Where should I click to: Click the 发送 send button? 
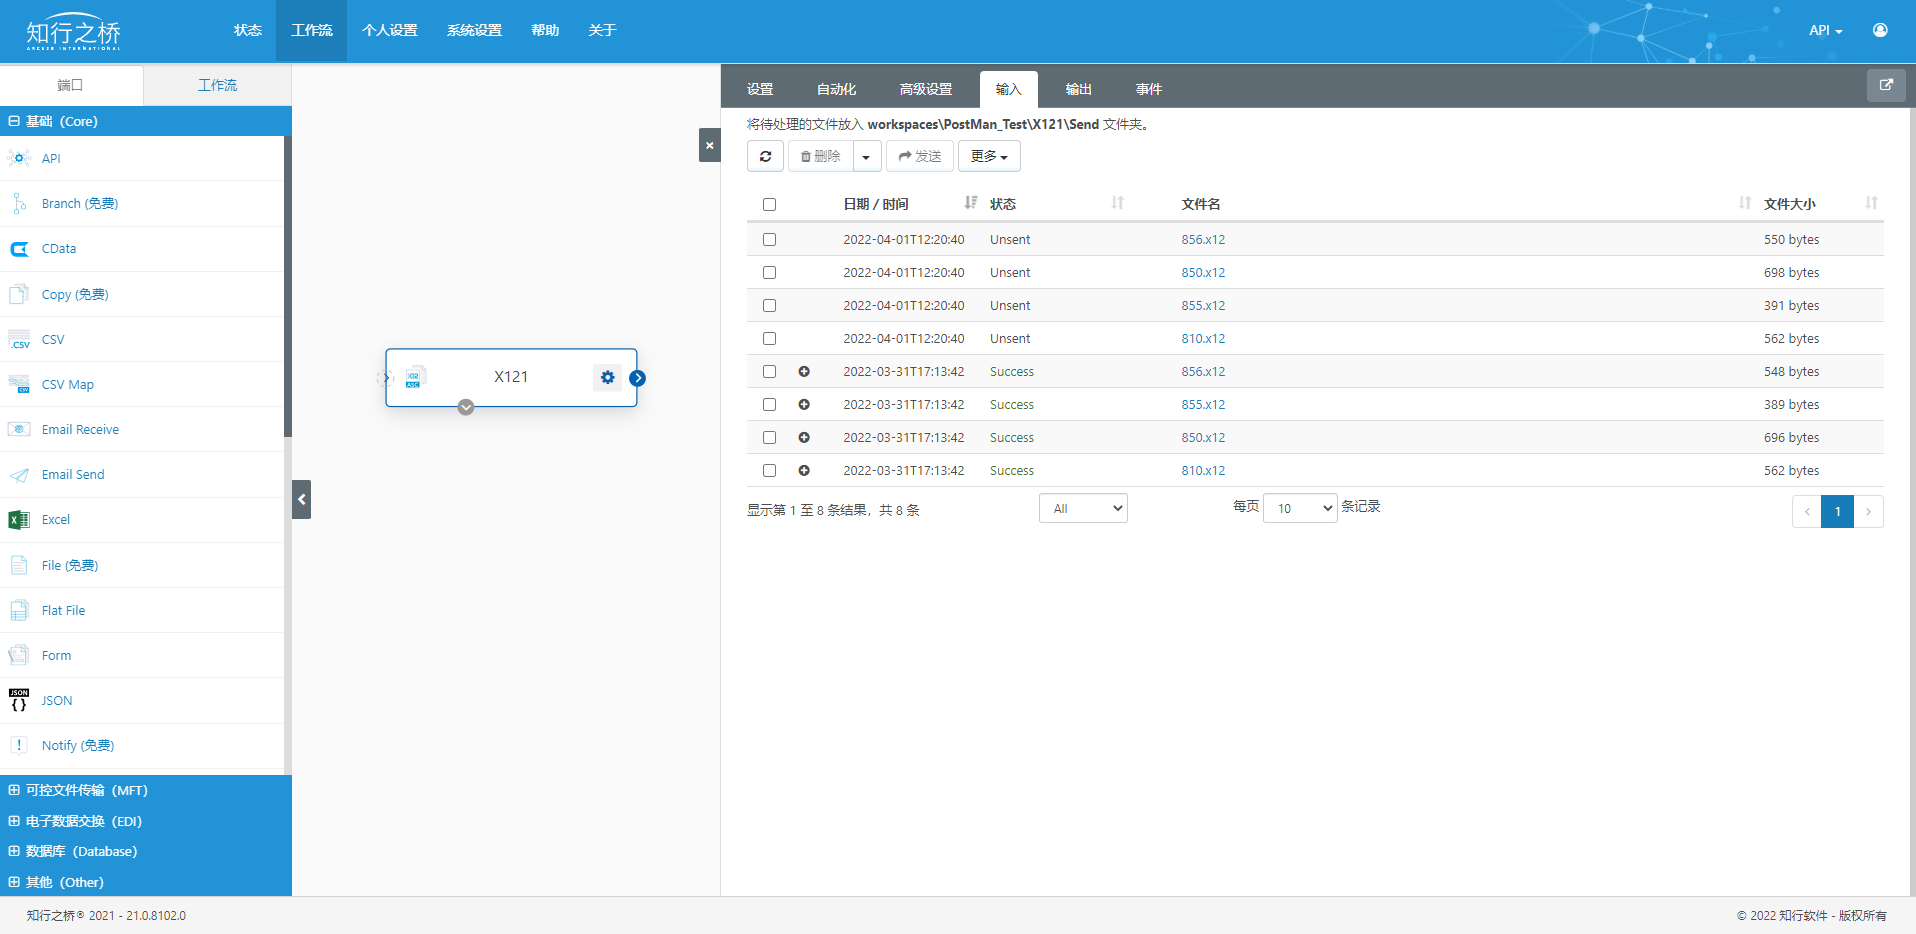(x=920, y=156)
